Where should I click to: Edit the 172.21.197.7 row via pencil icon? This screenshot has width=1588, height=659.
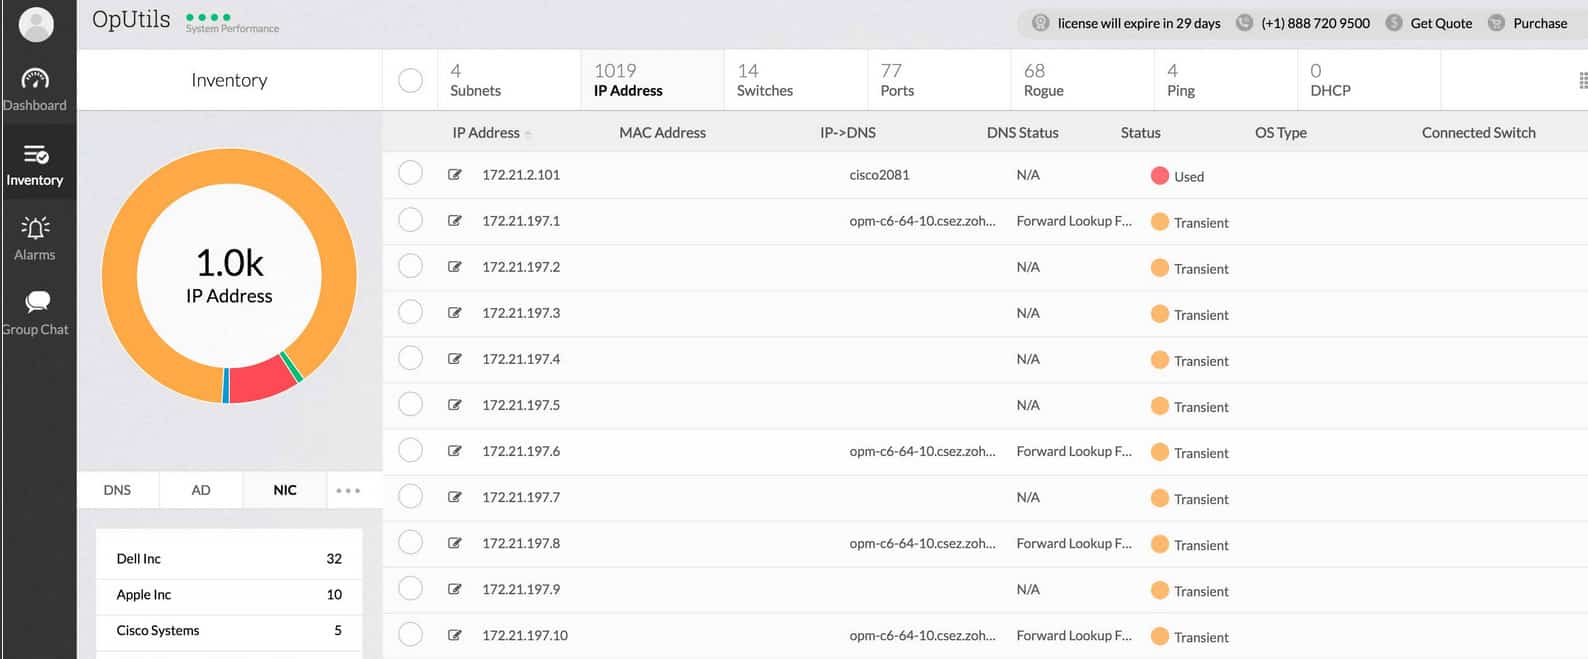455,496
